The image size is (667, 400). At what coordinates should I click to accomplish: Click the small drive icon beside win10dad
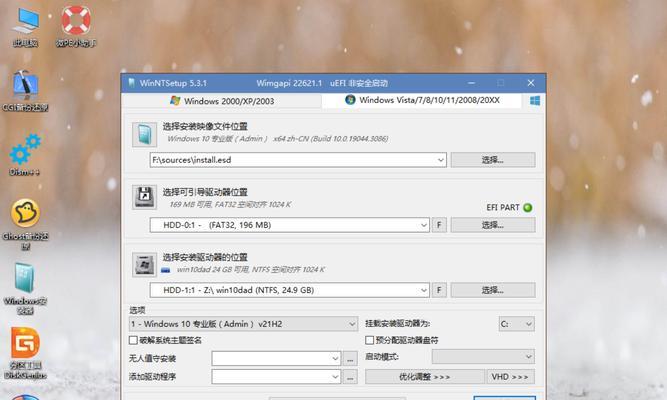pos(165,270)
